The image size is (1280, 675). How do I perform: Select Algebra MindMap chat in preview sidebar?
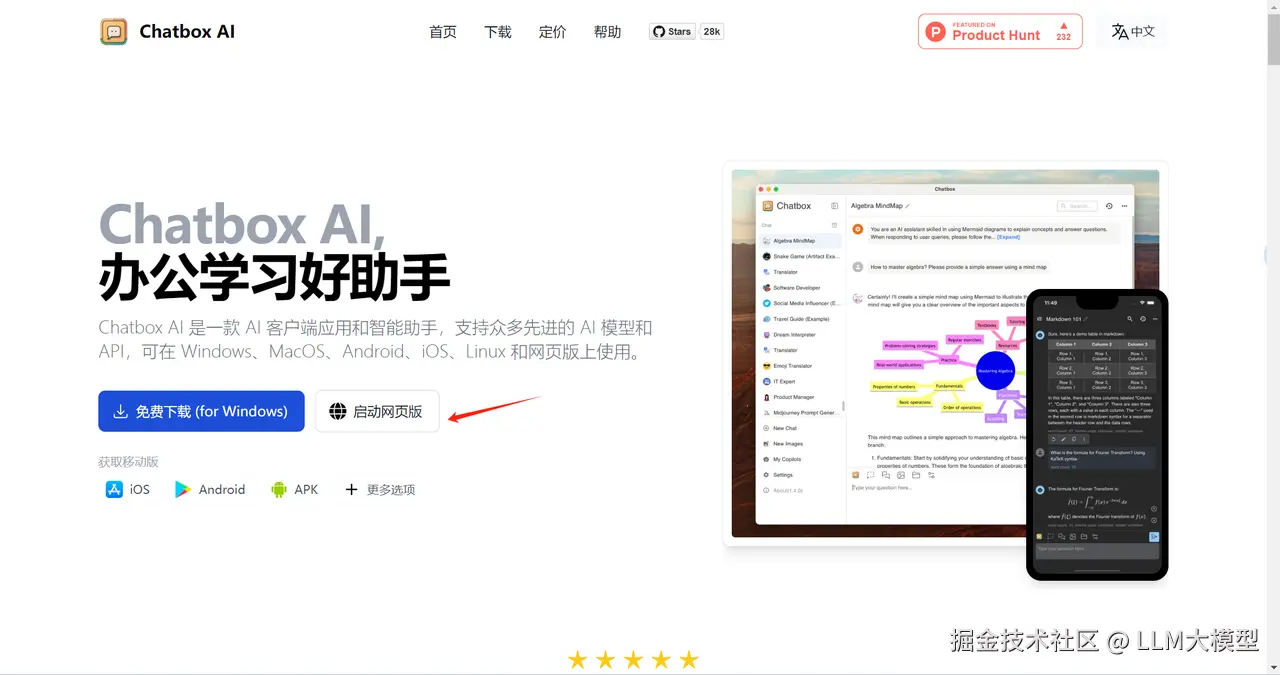800,241
